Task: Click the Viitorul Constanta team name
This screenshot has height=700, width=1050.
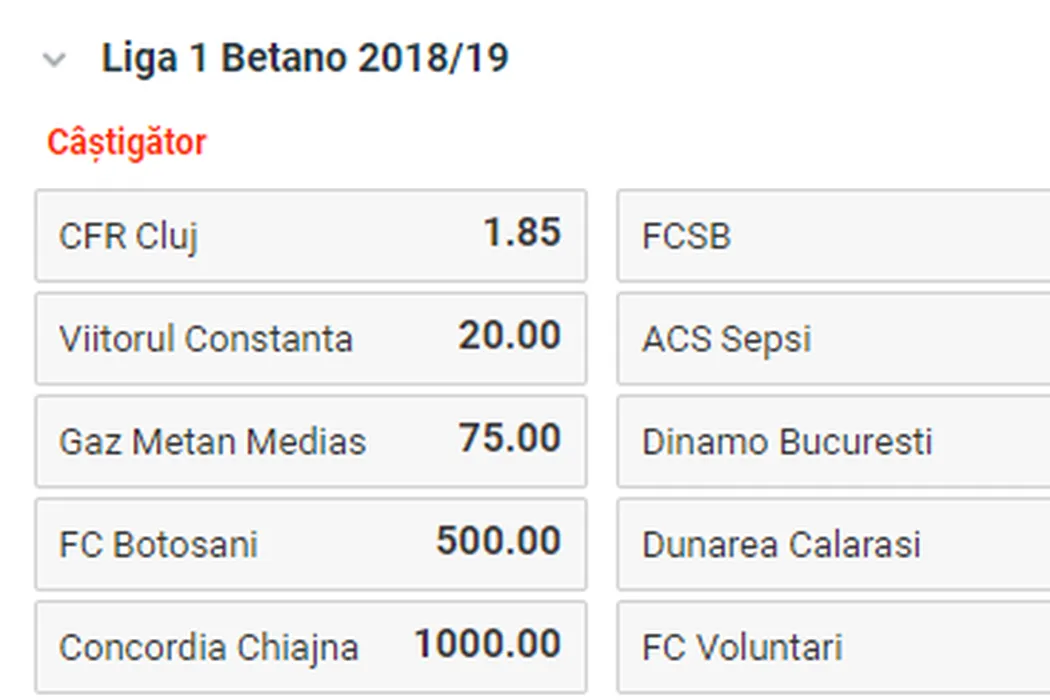Action: pyautogui.click(x=205, y=340)
